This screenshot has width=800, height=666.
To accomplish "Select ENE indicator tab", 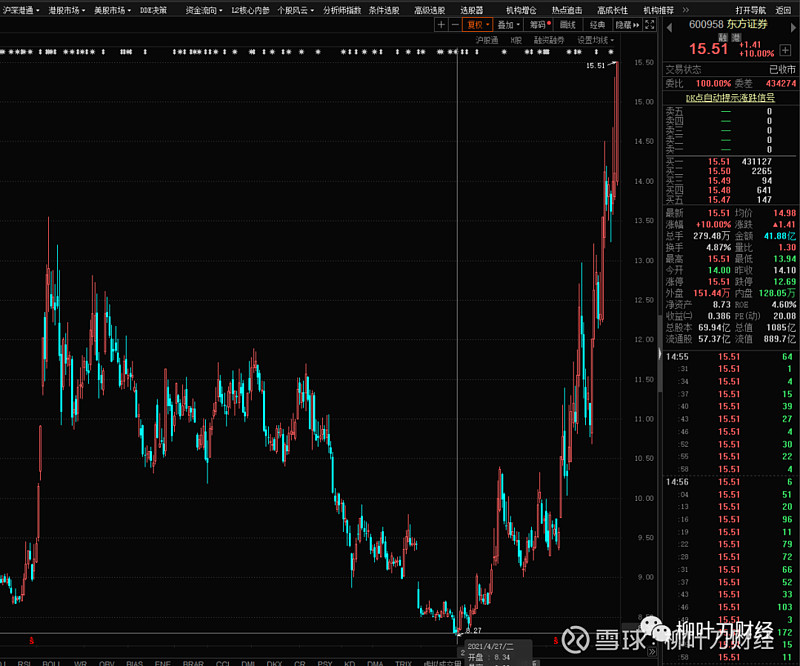I will 162,663.
